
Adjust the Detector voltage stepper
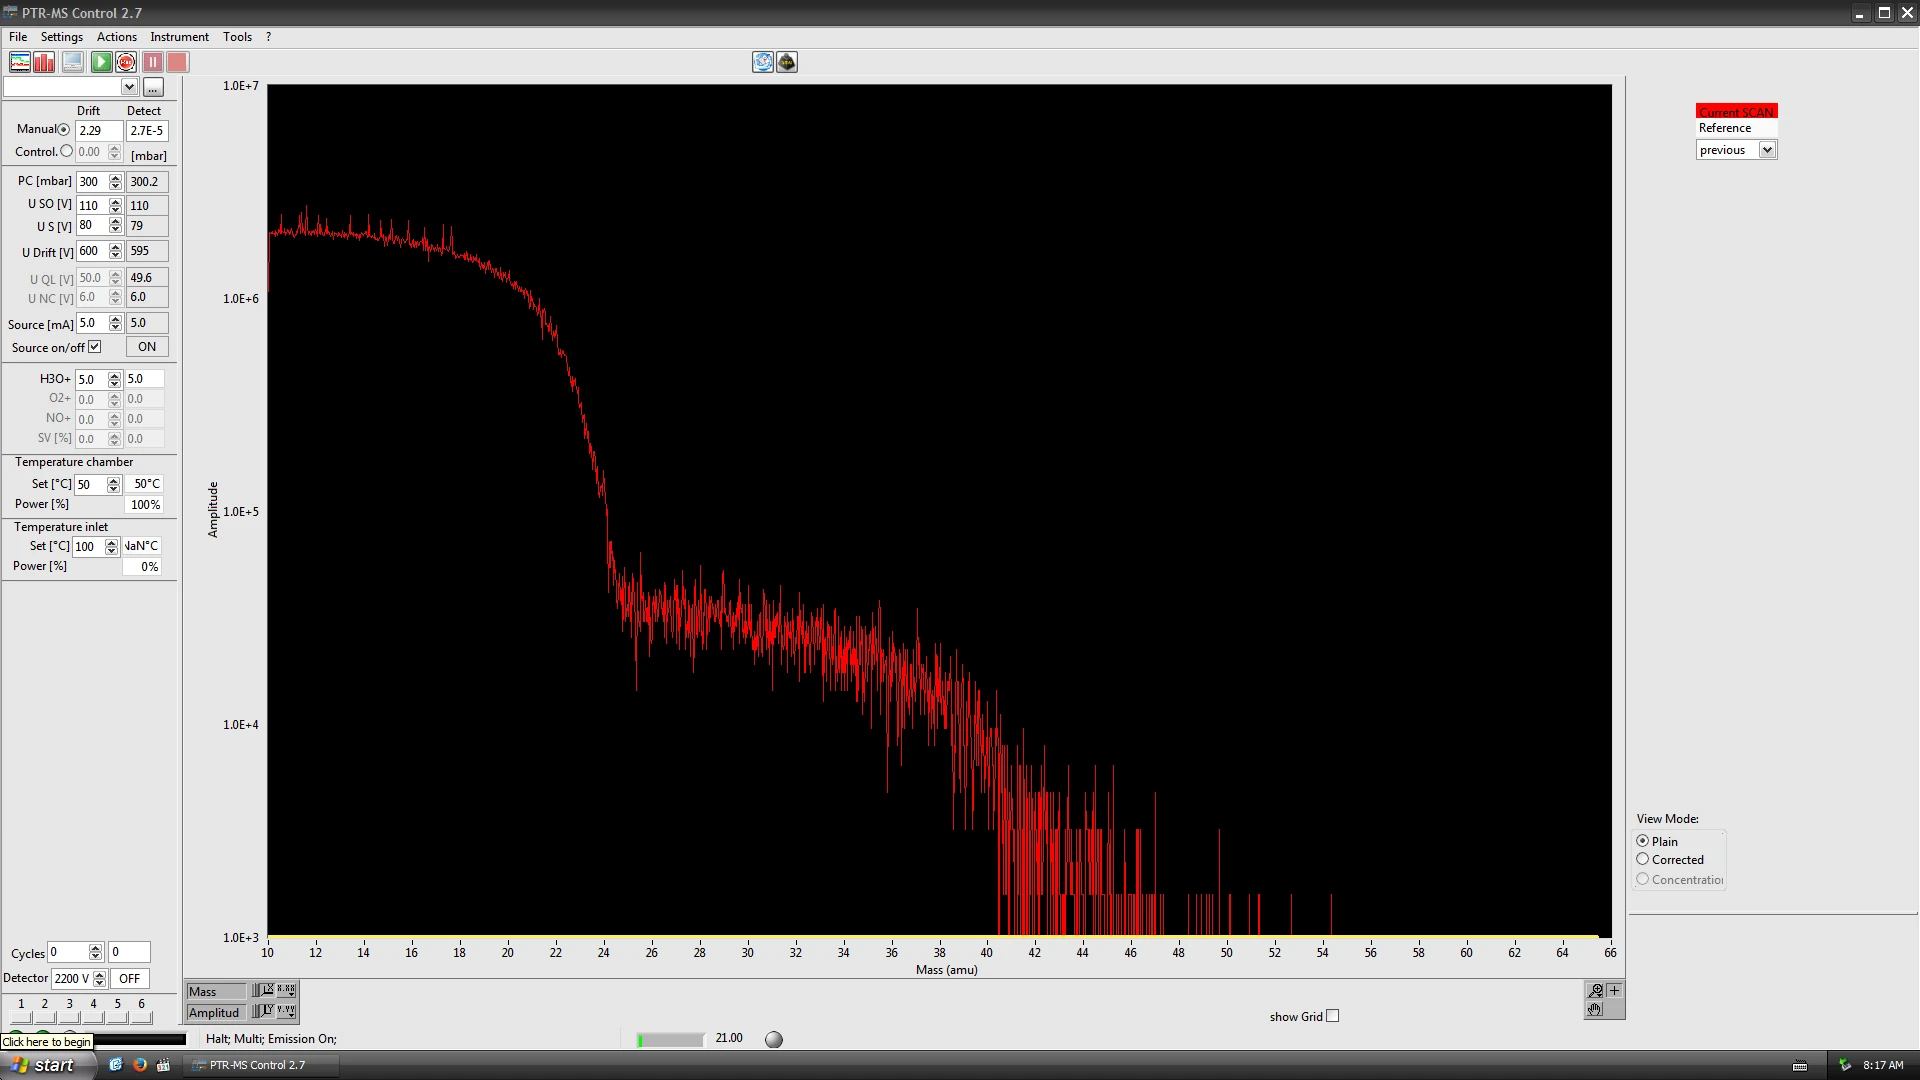point(99,979)
